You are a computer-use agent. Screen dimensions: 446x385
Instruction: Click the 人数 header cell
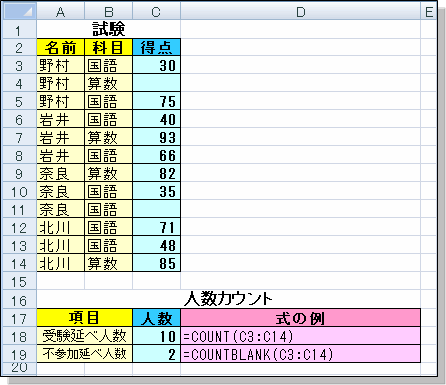(156, 318)
